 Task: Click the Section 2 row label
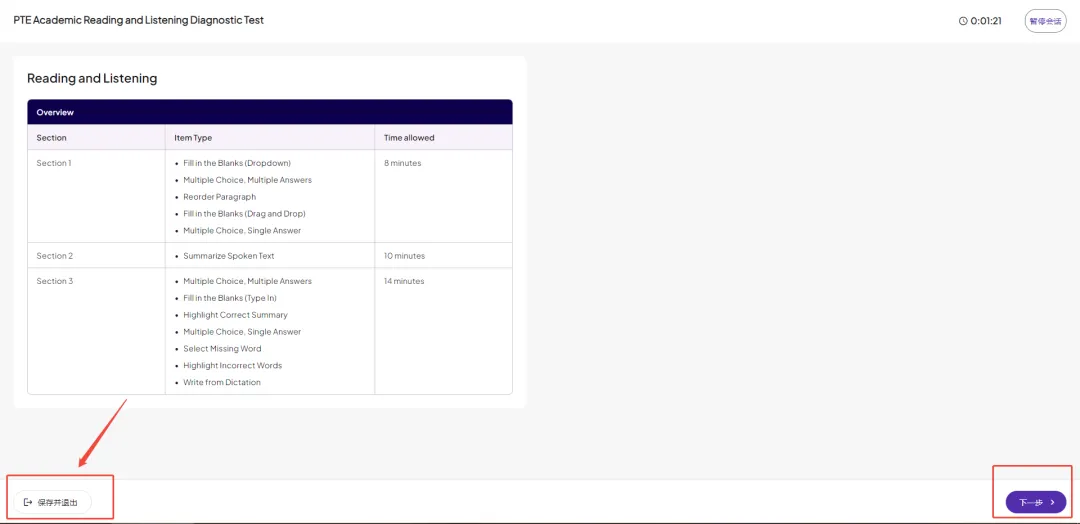54,255
